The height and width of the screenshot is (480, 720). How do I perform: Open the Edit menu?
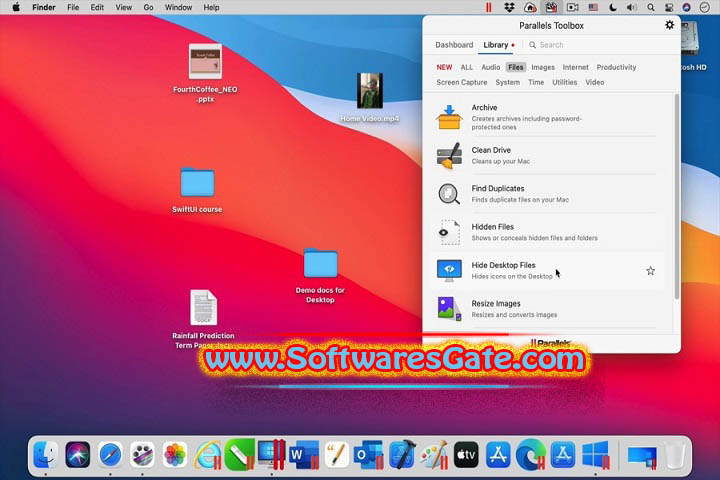click(97, 7)
